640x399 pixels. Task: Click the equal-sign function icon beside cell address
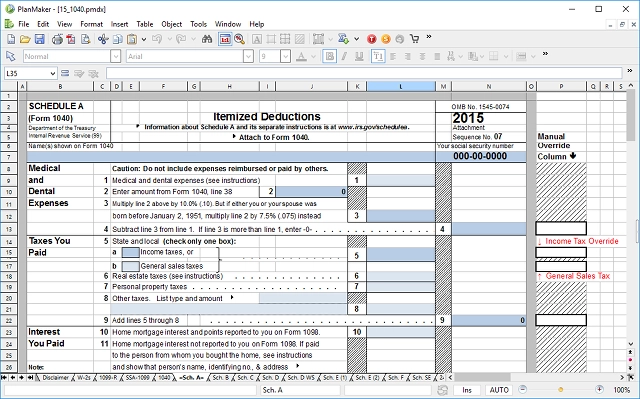coord(65,73)
